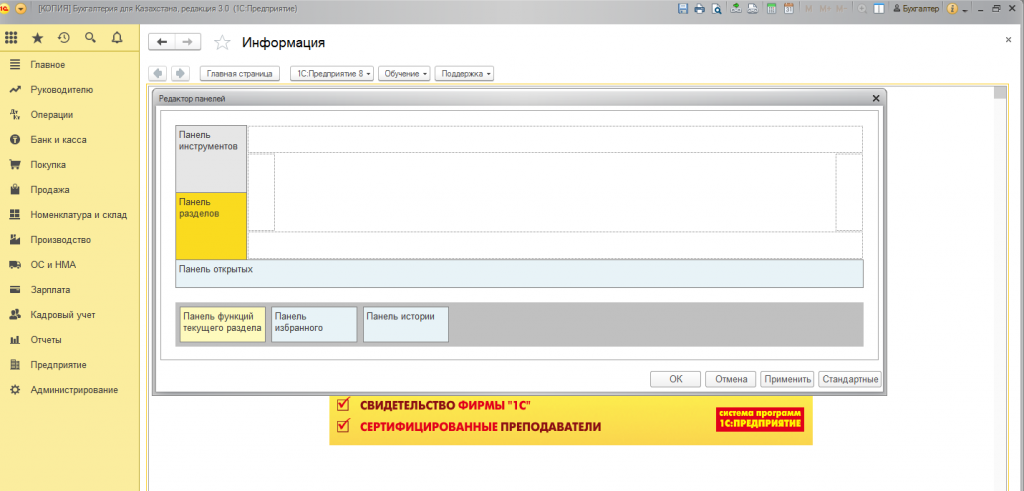Go forward with the right arrow button
Image resolution: width=1024 pixels, height=491 pixels.
click(187, 42)
